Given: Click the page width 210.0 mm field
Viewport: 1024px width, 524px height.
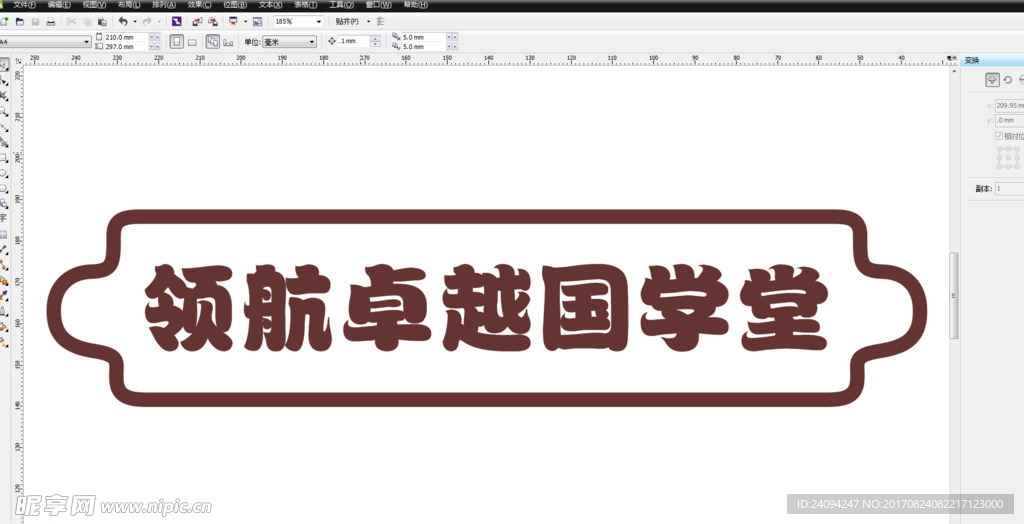Looking at the screenshot, I should tap(126, 37).
